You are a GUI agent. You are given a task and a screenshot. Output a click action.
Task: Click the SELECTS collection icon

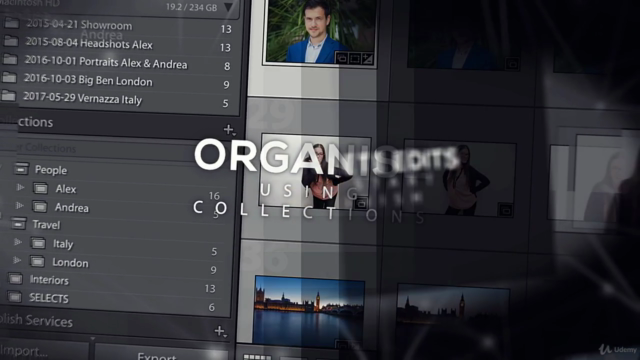coord(15,297)
